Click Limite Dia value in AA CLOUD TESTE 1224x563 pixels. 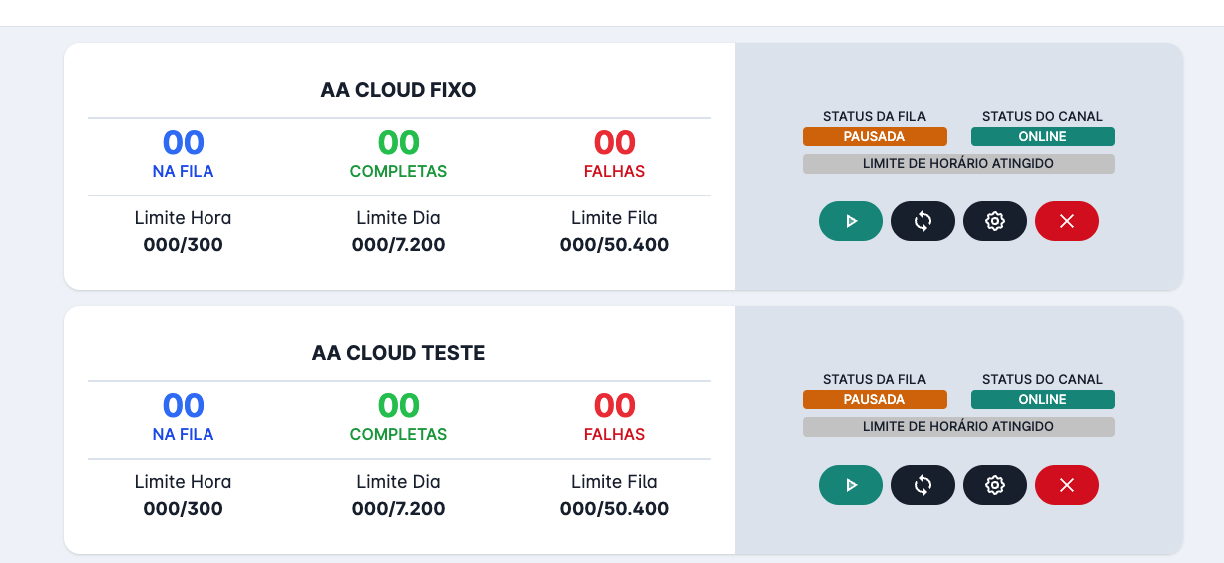click(x=399, y=508)
